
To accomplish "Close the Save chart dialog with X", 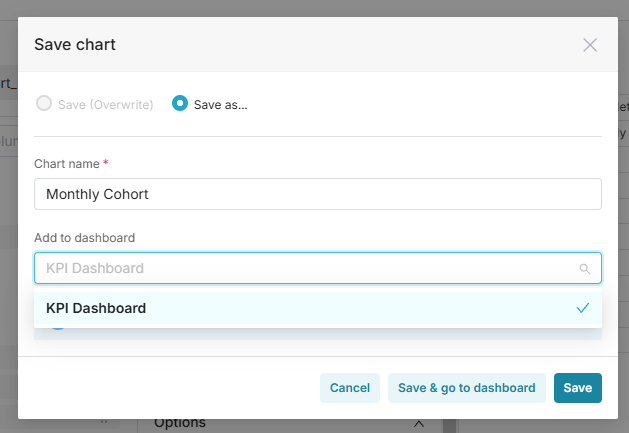I will click(x=590, y=45).
